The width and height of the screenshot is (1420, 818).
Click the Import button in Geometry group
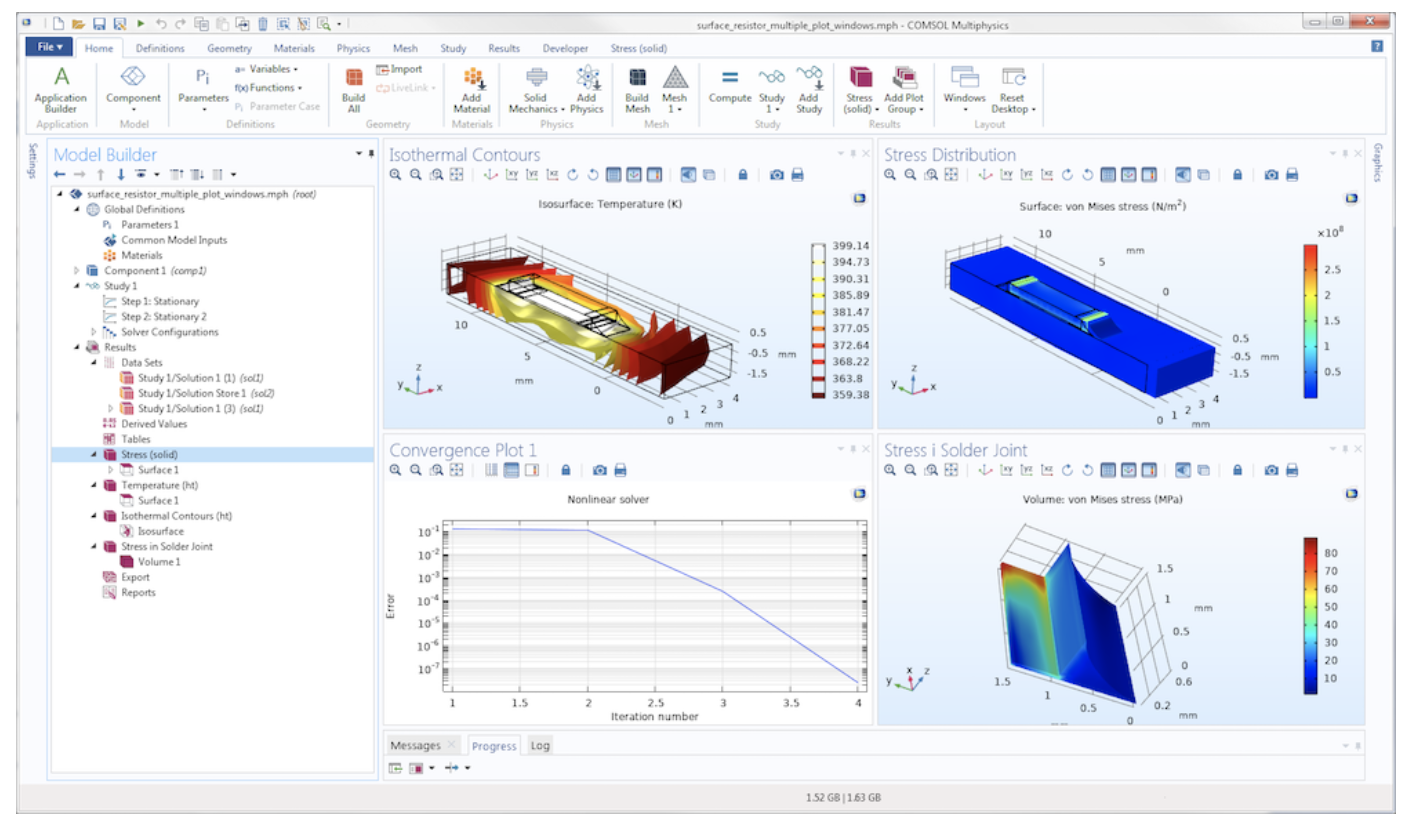pyautogui.click(x=400, y=69)
